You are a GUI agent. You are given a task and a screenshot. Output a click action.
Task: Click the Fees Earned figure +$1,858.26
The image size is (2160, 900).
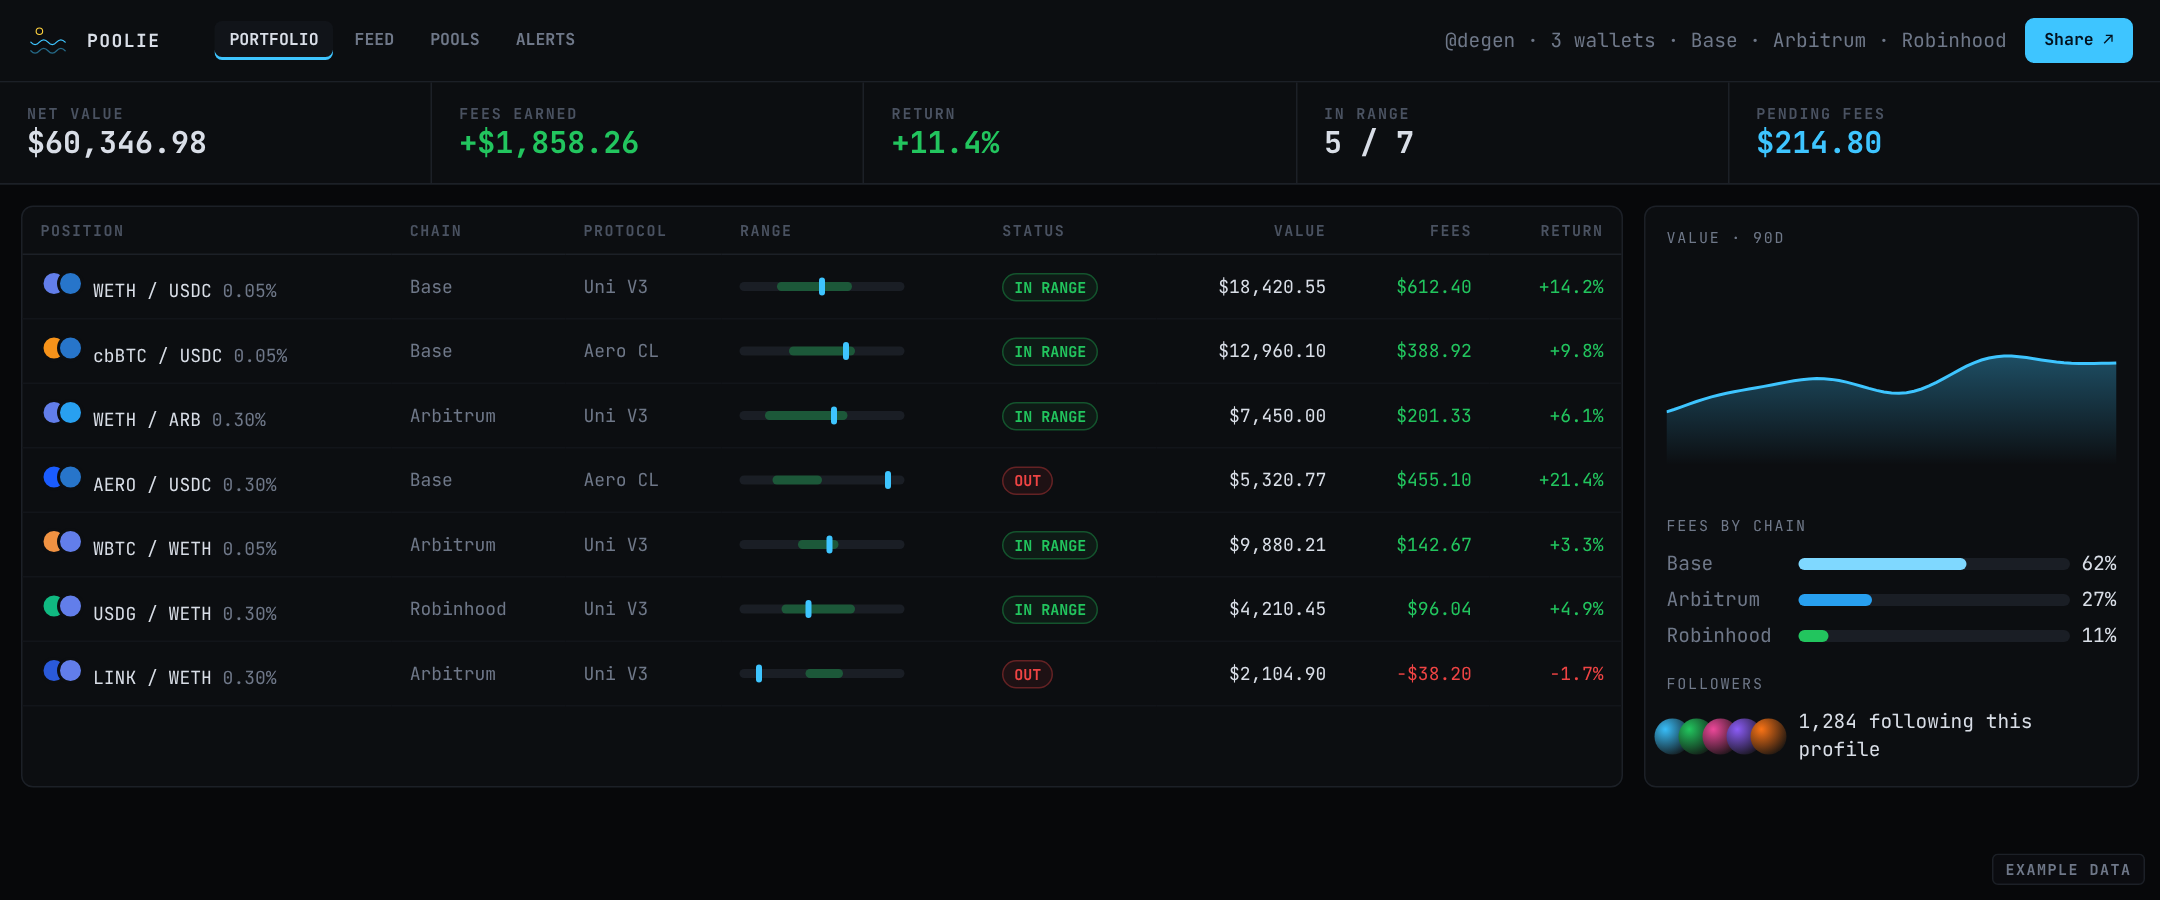pyautogui.click(x=549, y=143)
